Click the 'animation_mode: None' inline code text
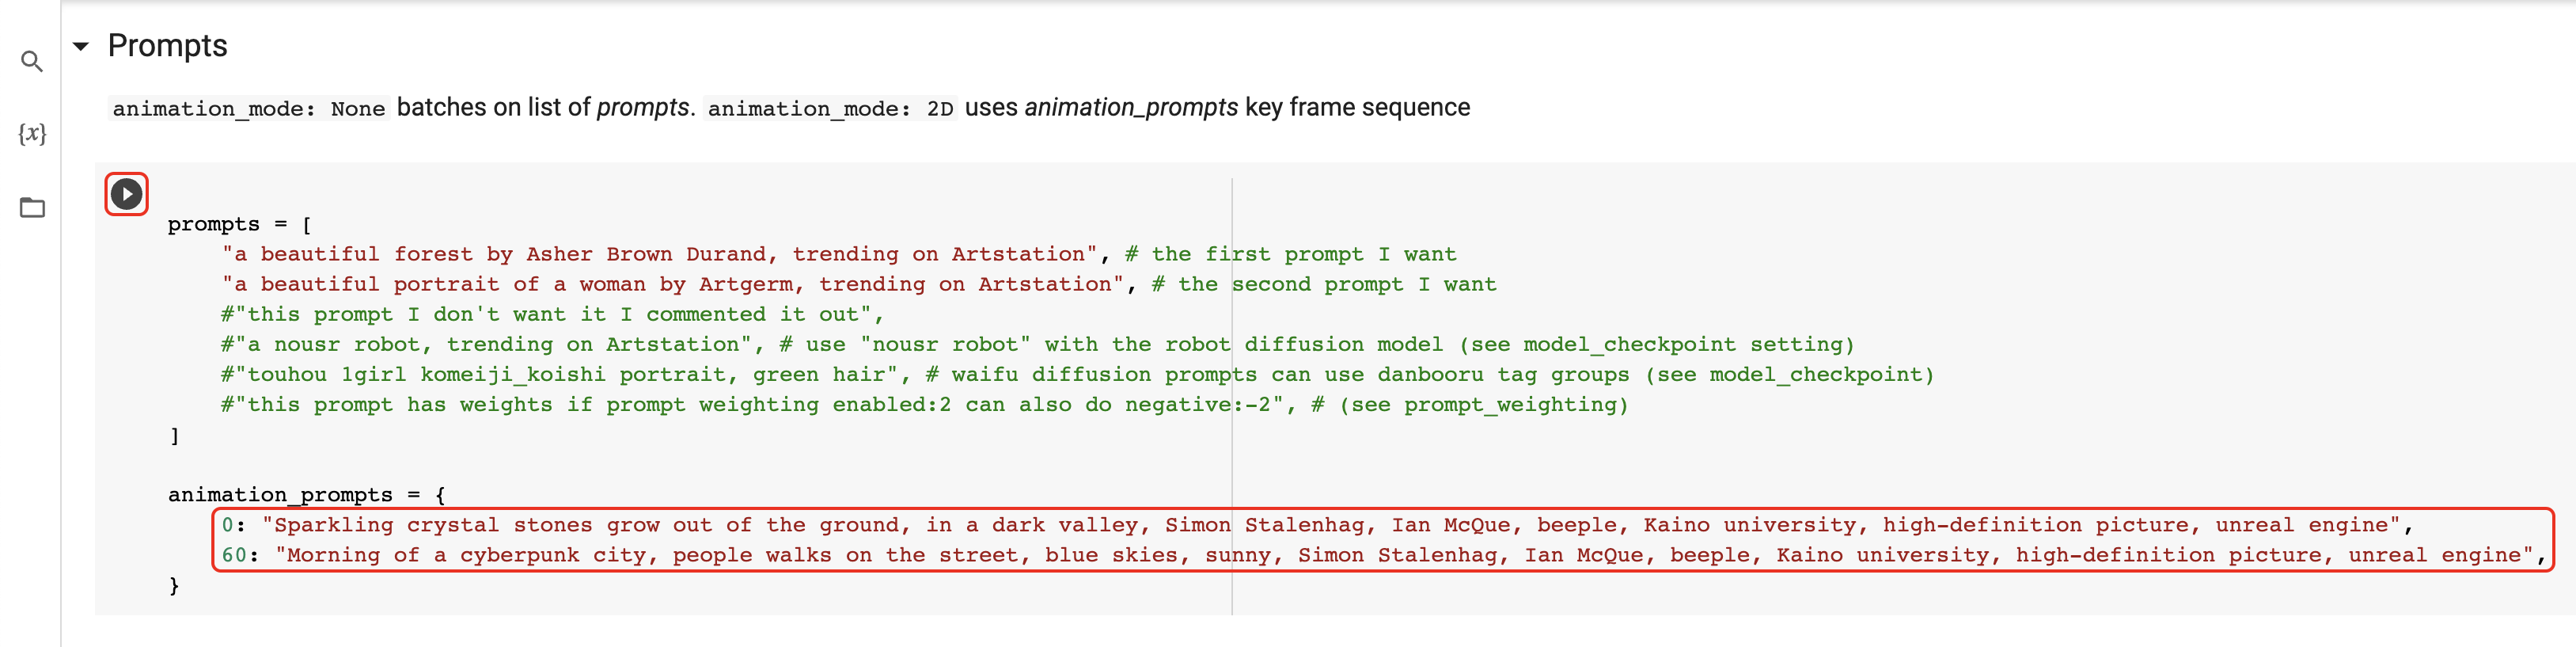This screenshot has height=647, width=2576. [248, 108]
